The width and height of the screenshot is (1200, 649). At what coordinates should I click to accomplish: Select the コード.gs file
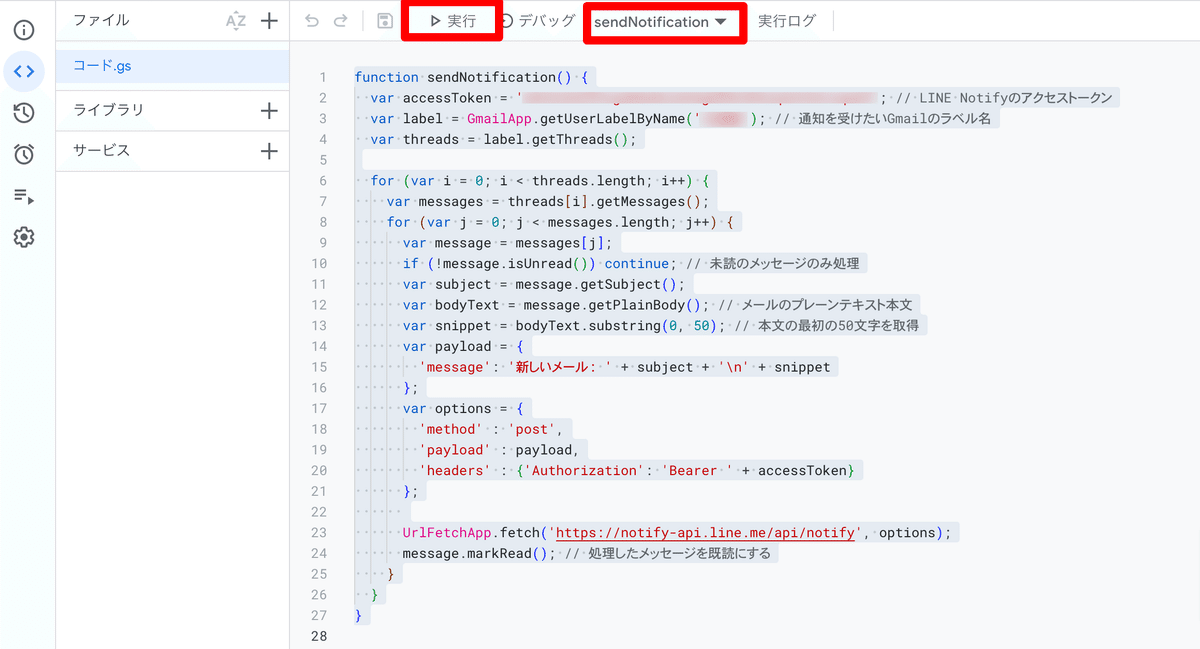(173, 66)
